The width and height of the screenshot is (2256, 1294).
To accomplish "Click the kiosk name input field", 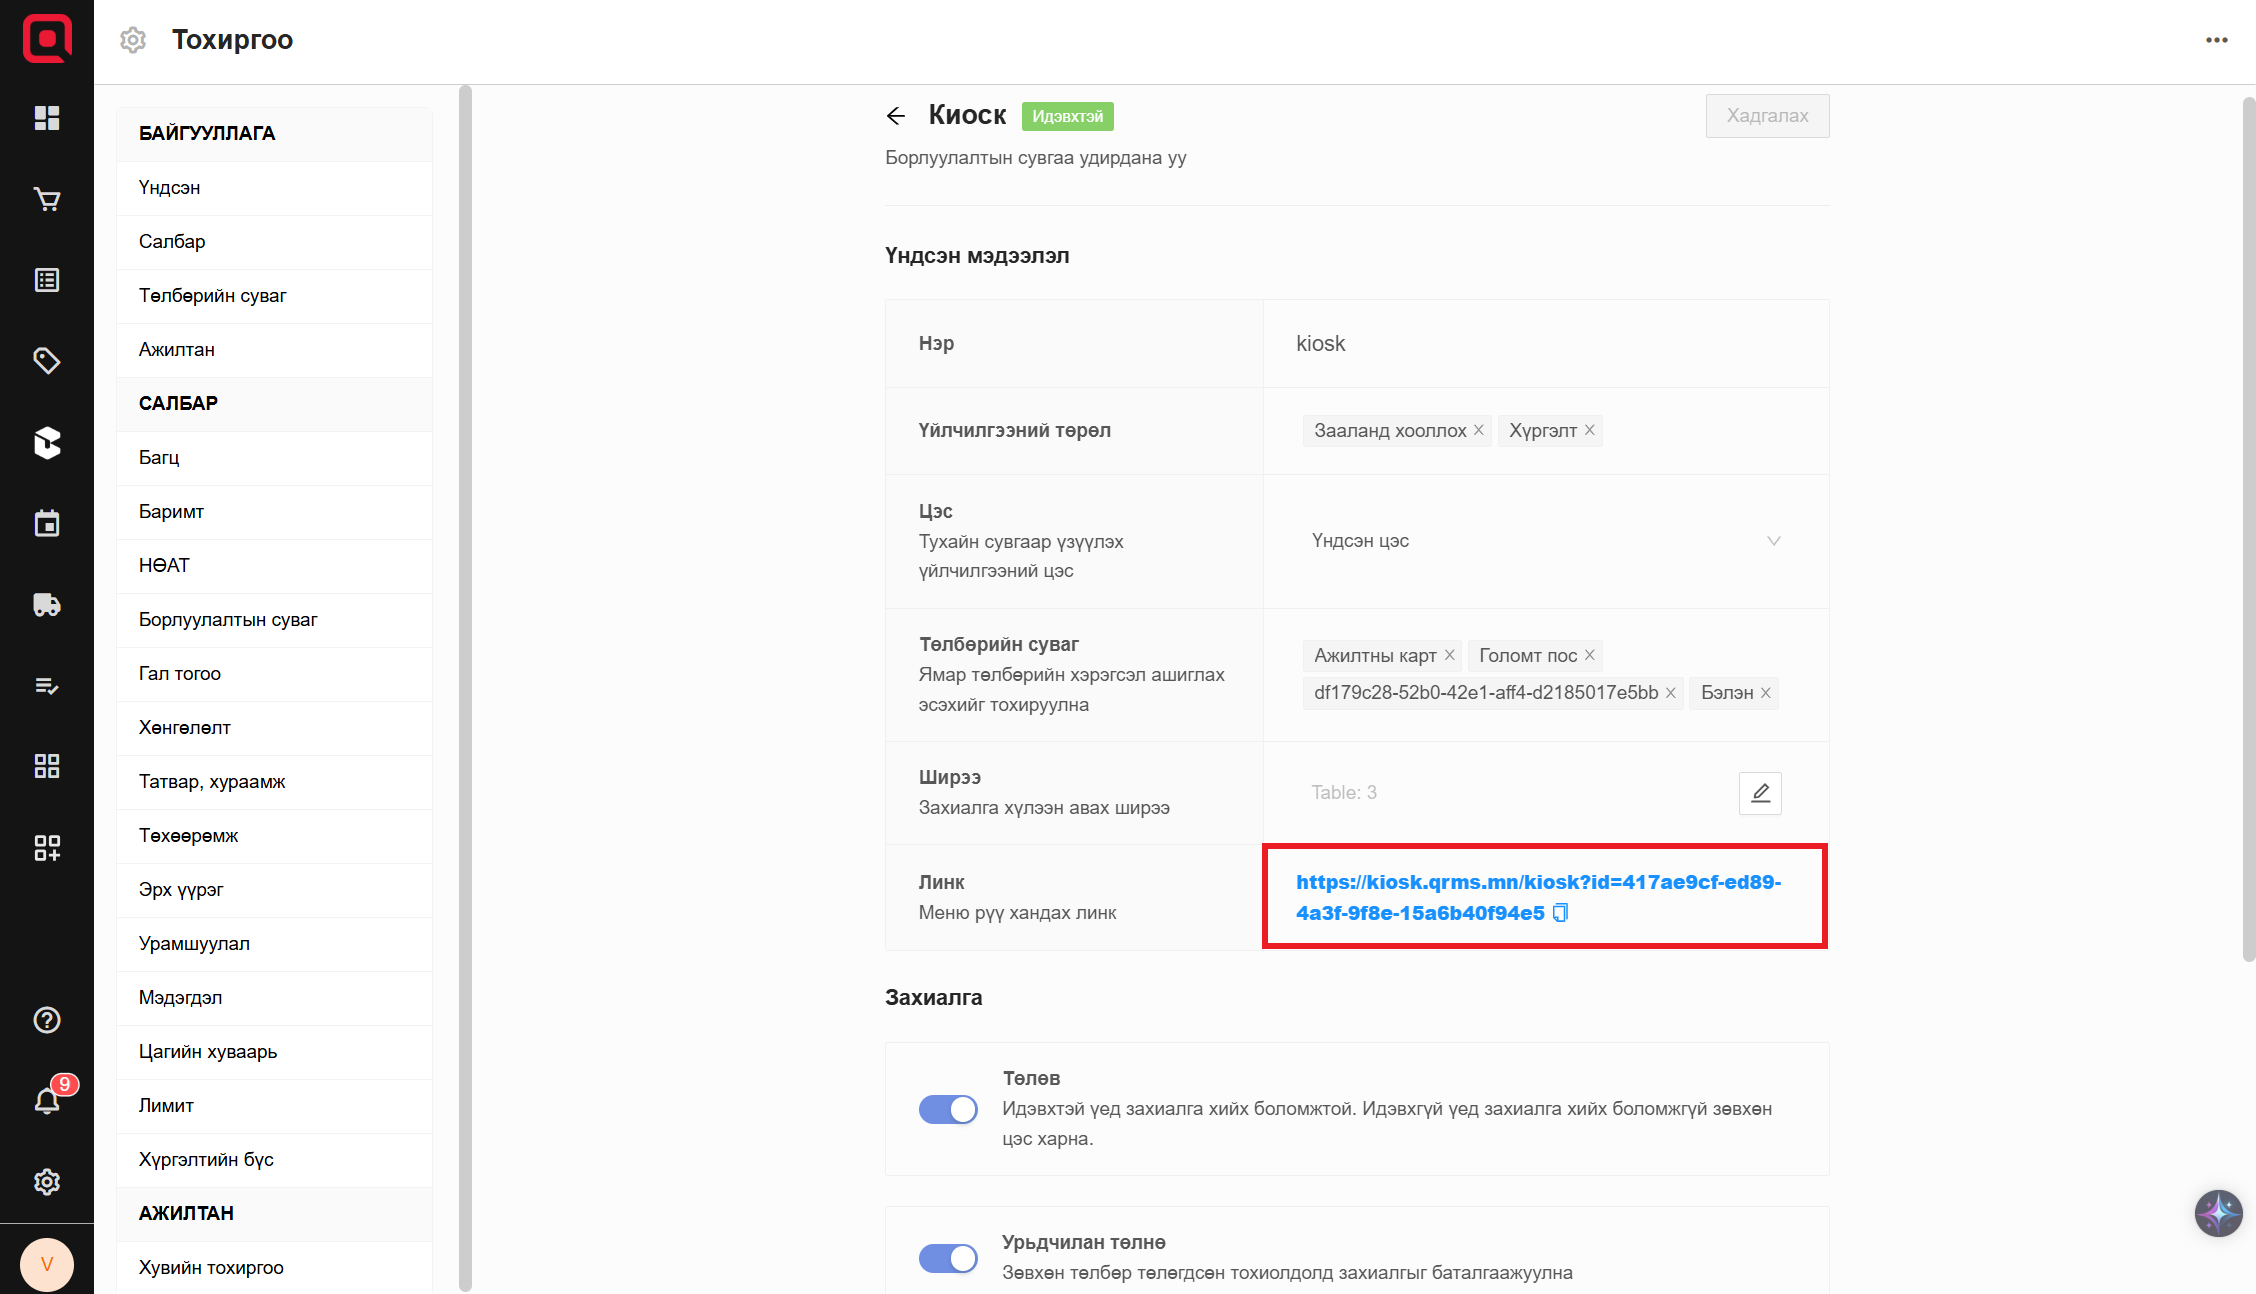I will tap(1545, 344).
